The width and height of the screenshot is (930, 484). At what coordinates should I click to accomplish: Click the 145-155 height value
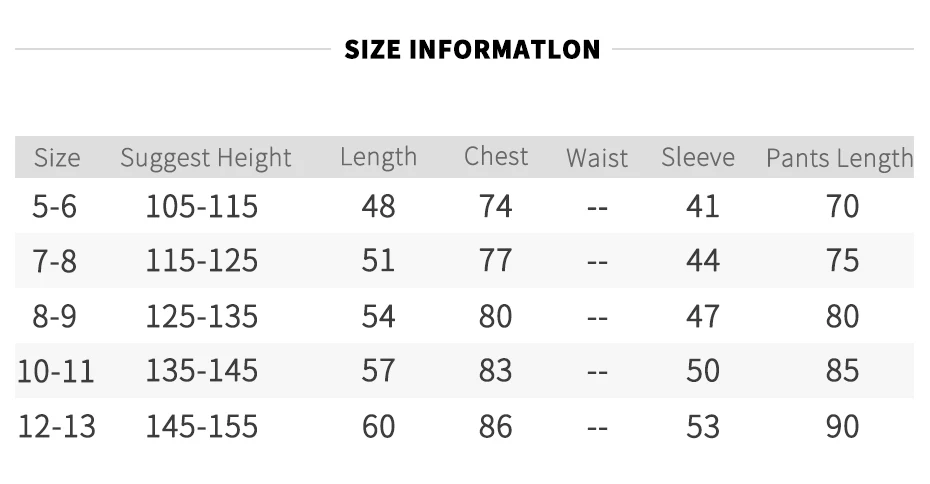coord(202,426)
